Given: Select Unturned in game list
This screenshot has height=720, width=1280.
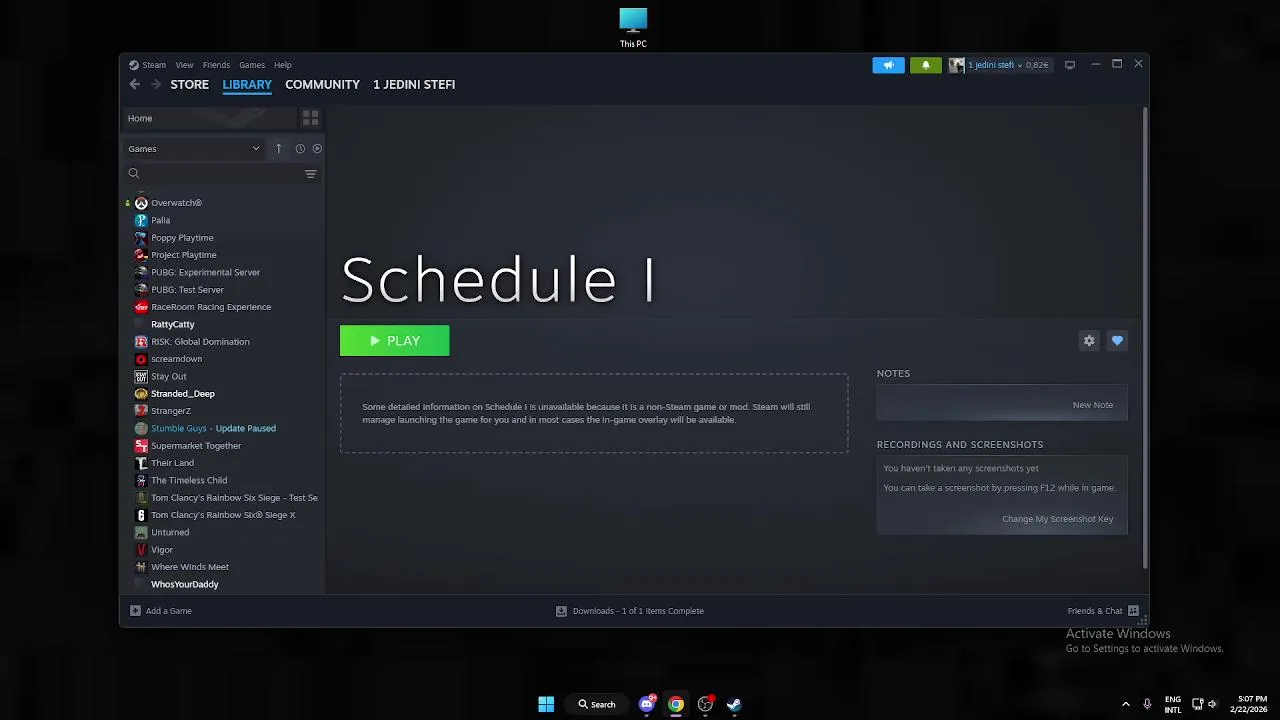Looking at the screenshot, I should click(170, 532).
